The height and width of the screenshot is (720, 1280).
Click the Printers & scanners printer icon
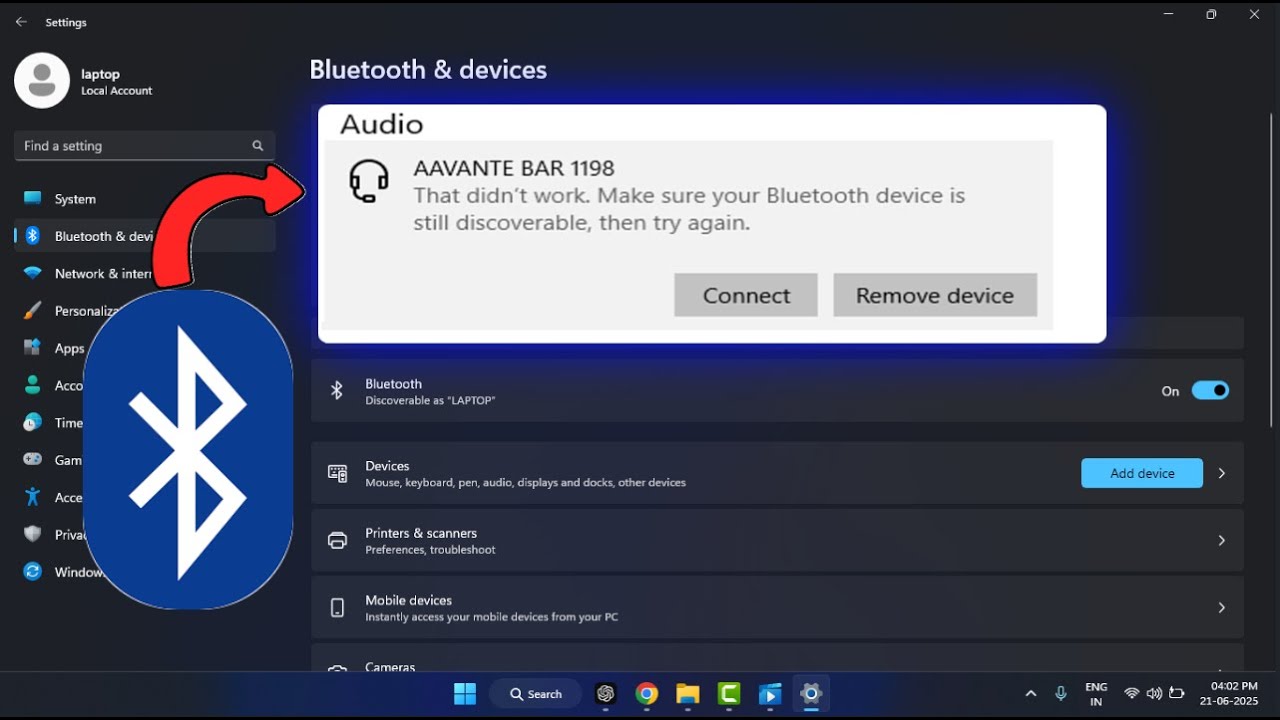(x=337, y=540)
